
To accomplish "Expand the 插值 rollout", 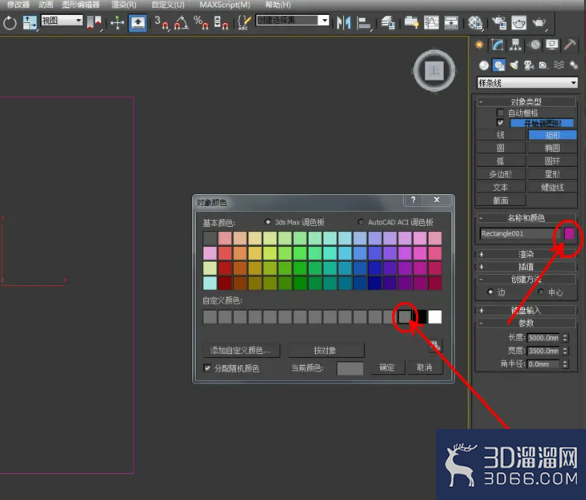I will point(526,267).
